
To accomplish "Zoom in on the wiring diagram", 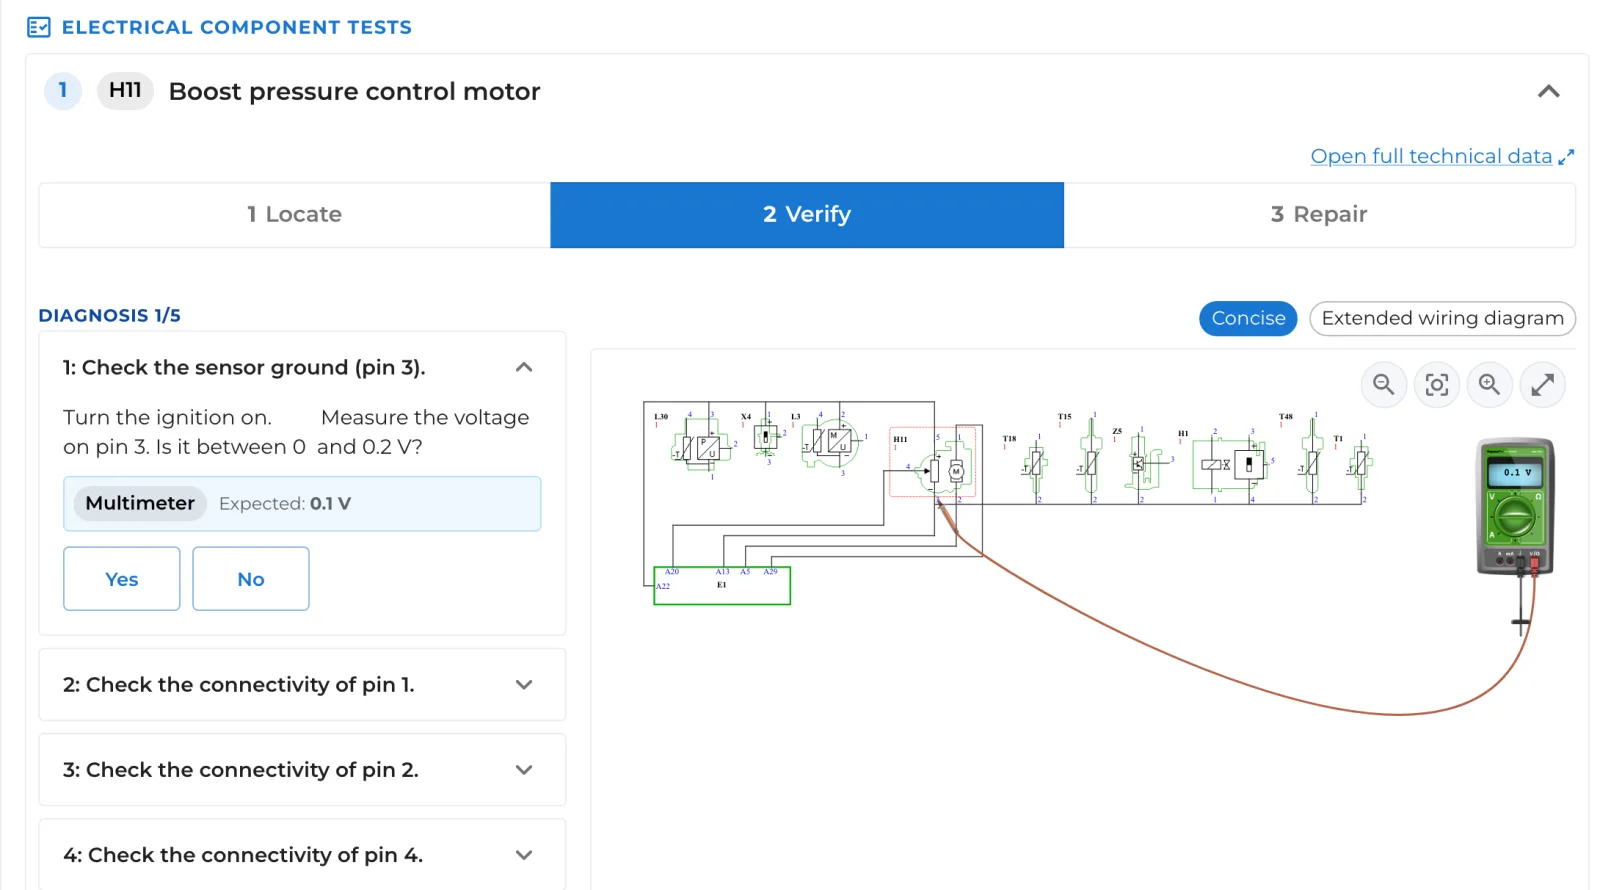I will [1490, 385].
